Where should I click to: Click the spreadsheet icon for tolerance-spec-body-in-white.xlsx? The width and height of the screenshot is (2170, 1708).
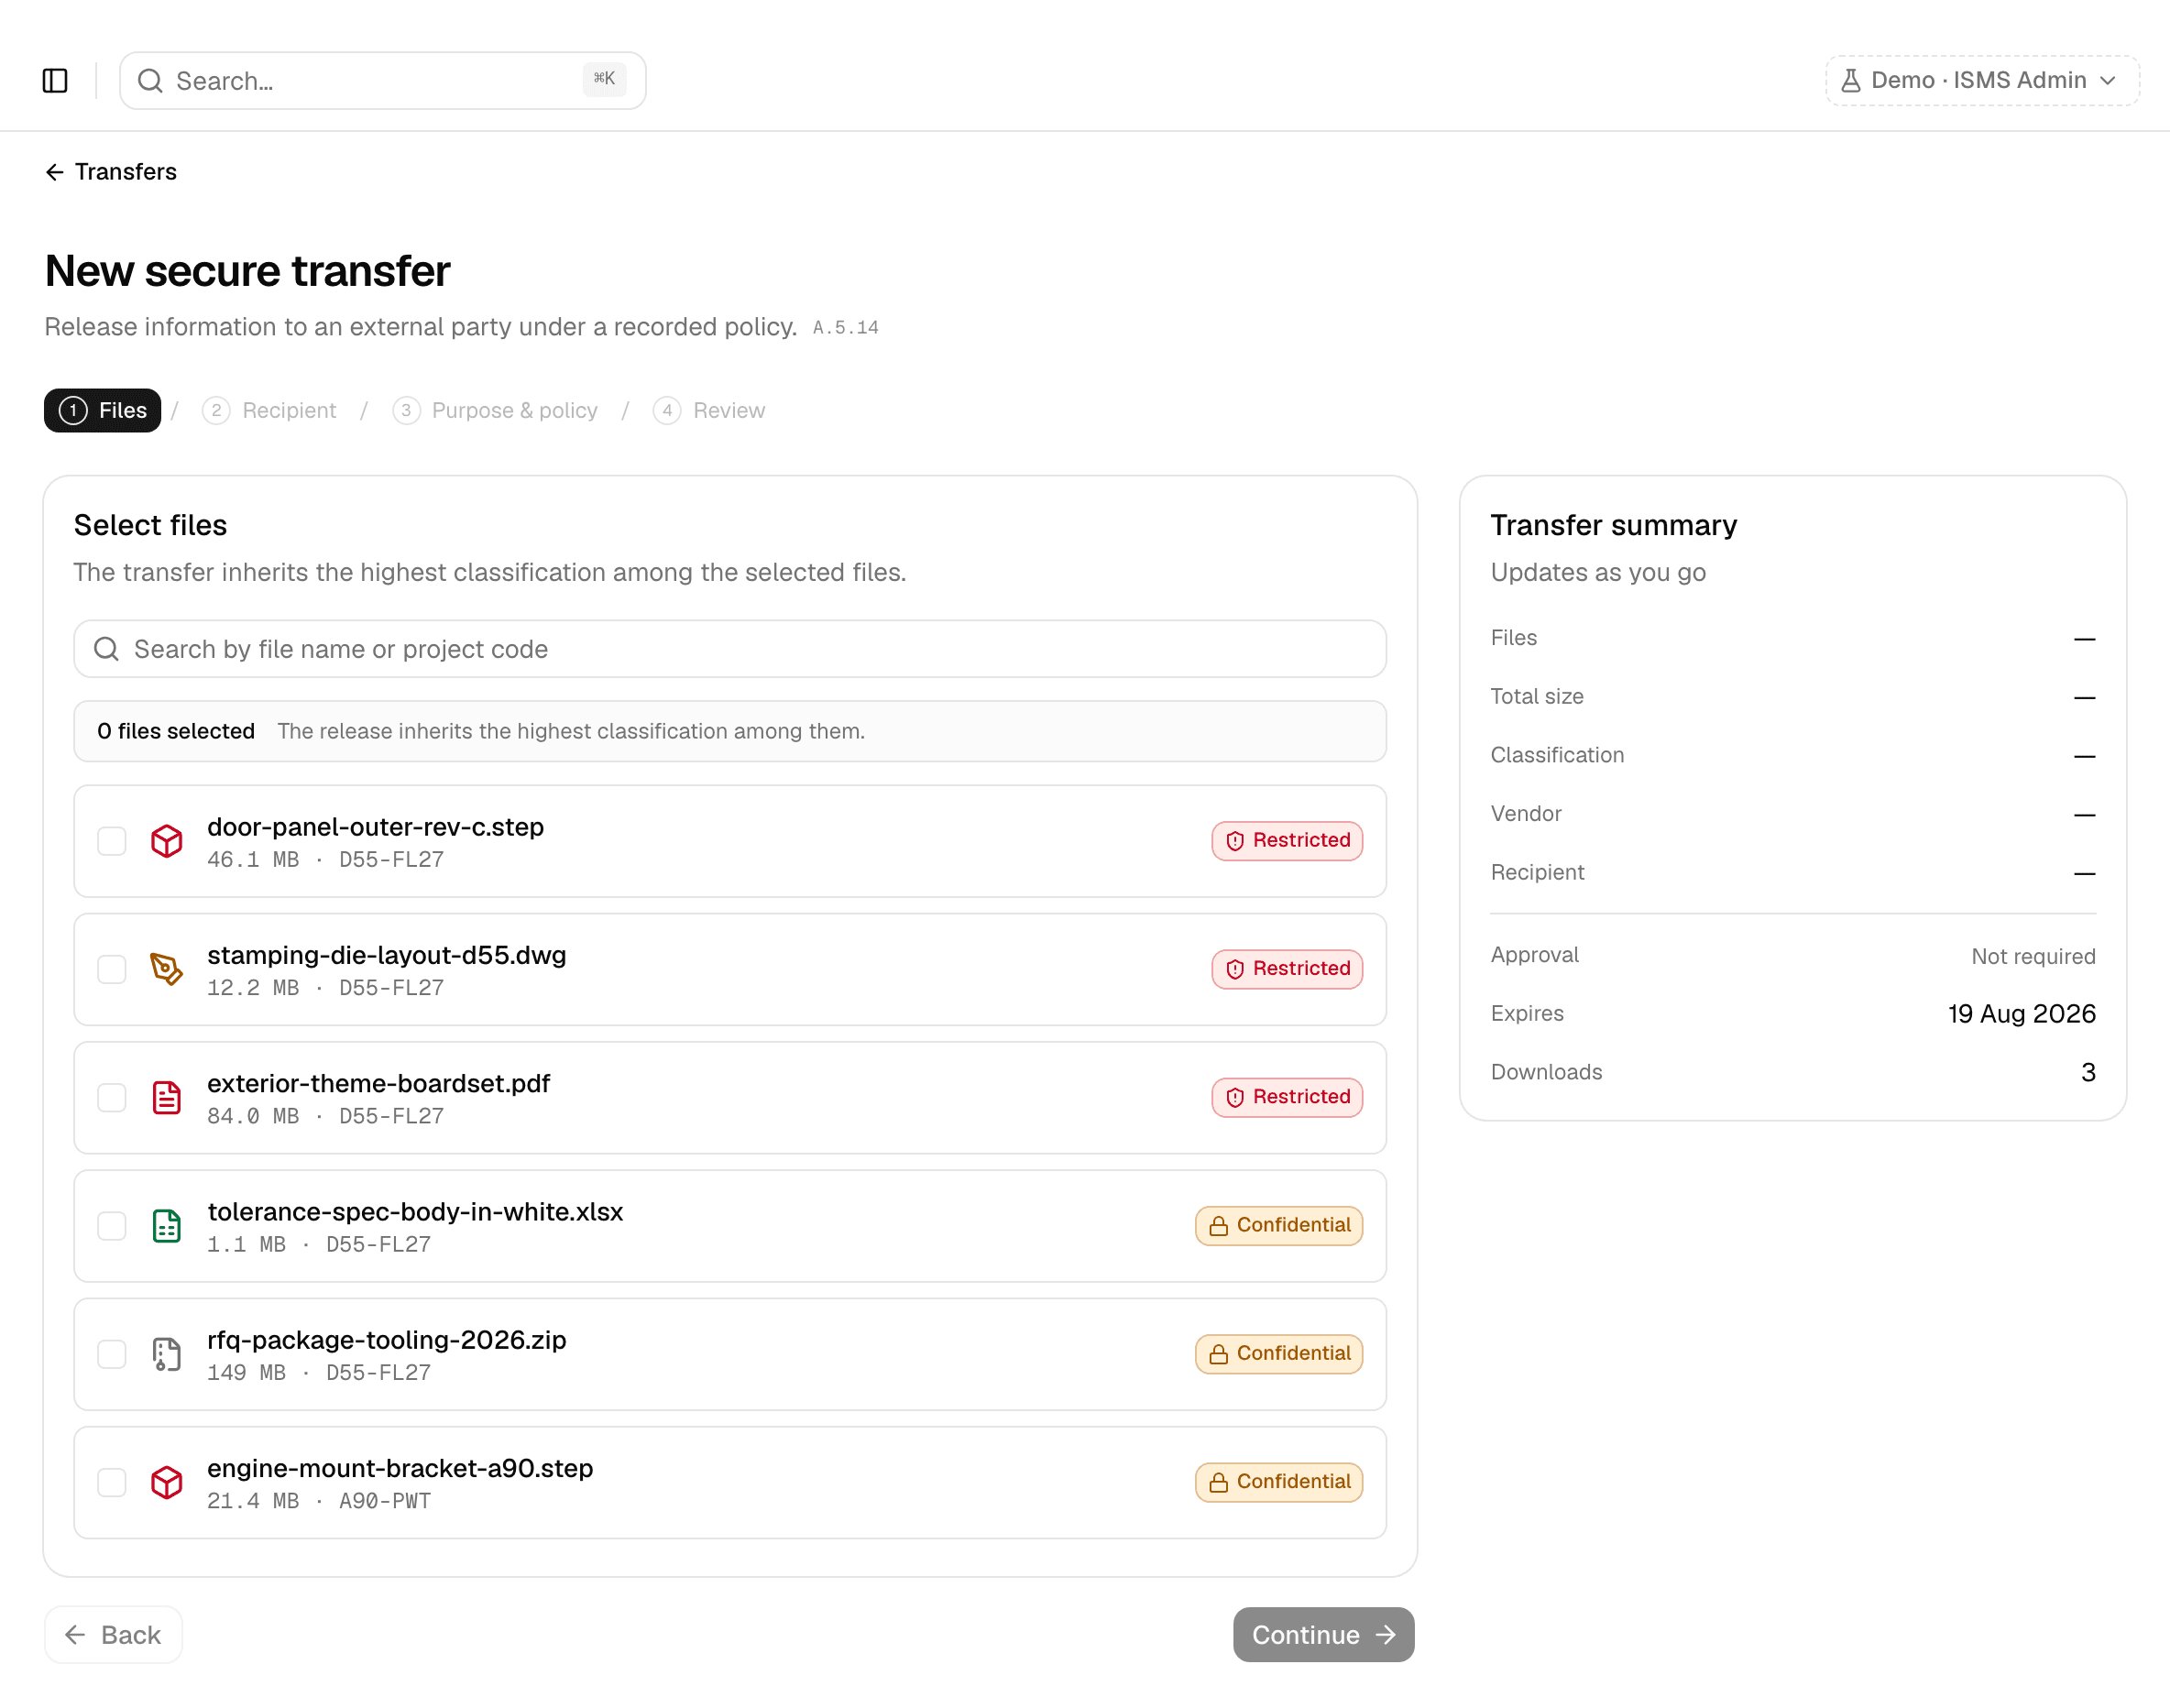click(167, 1225)
